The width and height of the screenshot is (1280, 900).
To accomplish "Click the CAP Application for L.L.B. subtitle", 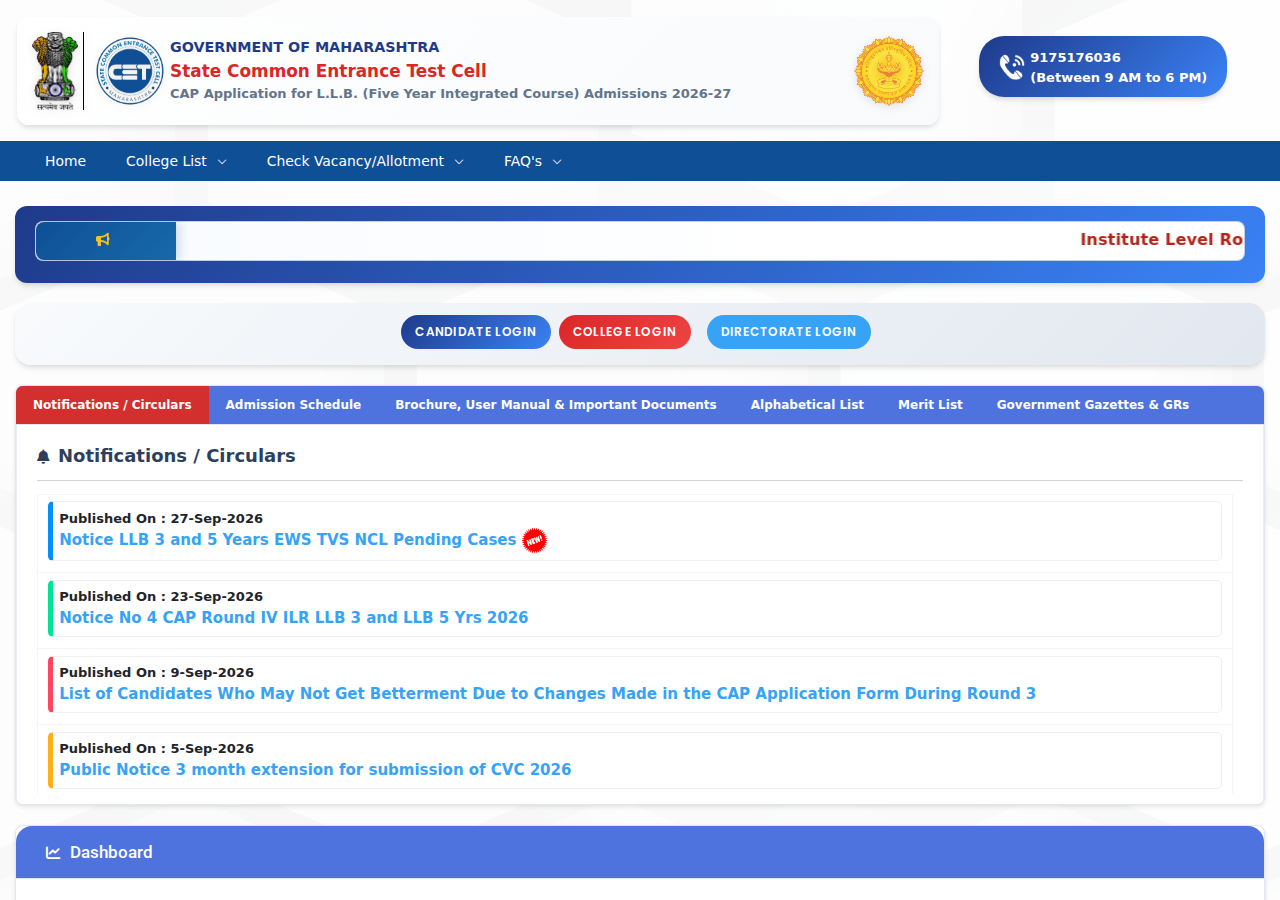I will point(451,94).
